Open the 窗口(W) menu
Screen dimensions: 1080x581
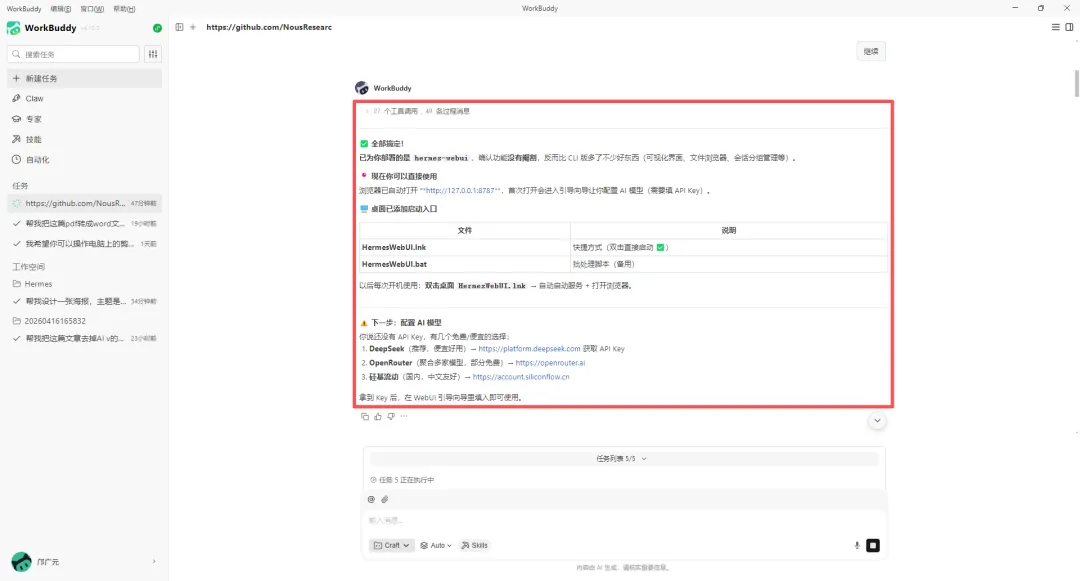pyautogui.click(x=92, y=9)
